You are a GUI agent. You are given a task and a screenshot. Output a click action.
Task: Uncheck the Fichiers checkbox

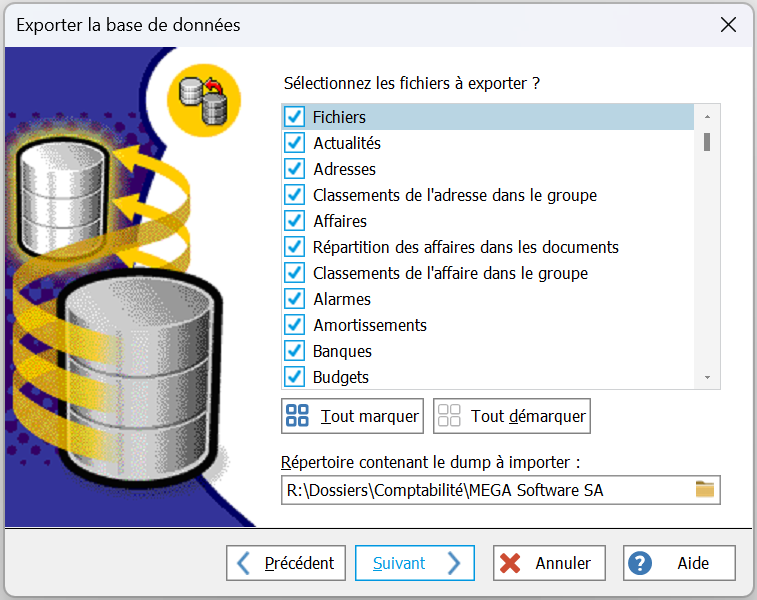295,117
